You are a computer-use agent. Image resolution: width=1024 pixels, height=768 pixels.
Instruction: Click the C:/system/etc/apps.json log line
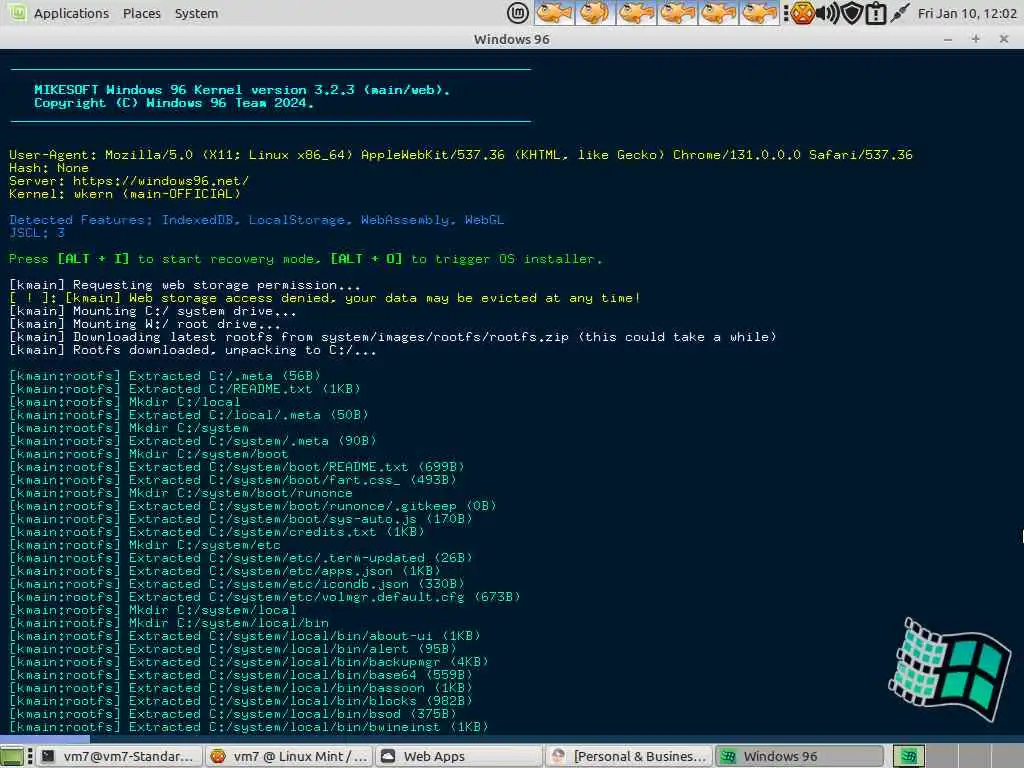coord(225,571)
